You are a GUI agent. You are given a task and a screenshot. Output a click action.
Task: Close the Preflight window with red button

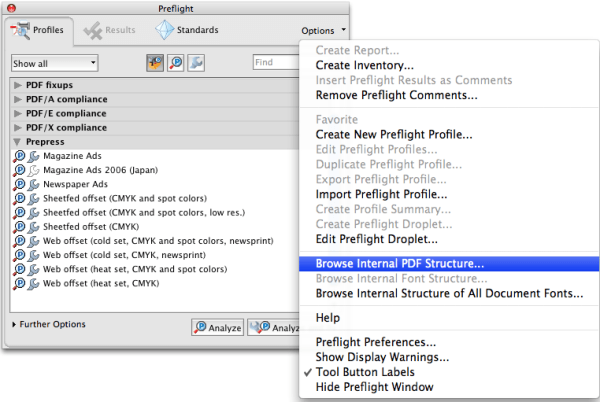(11, 8)
